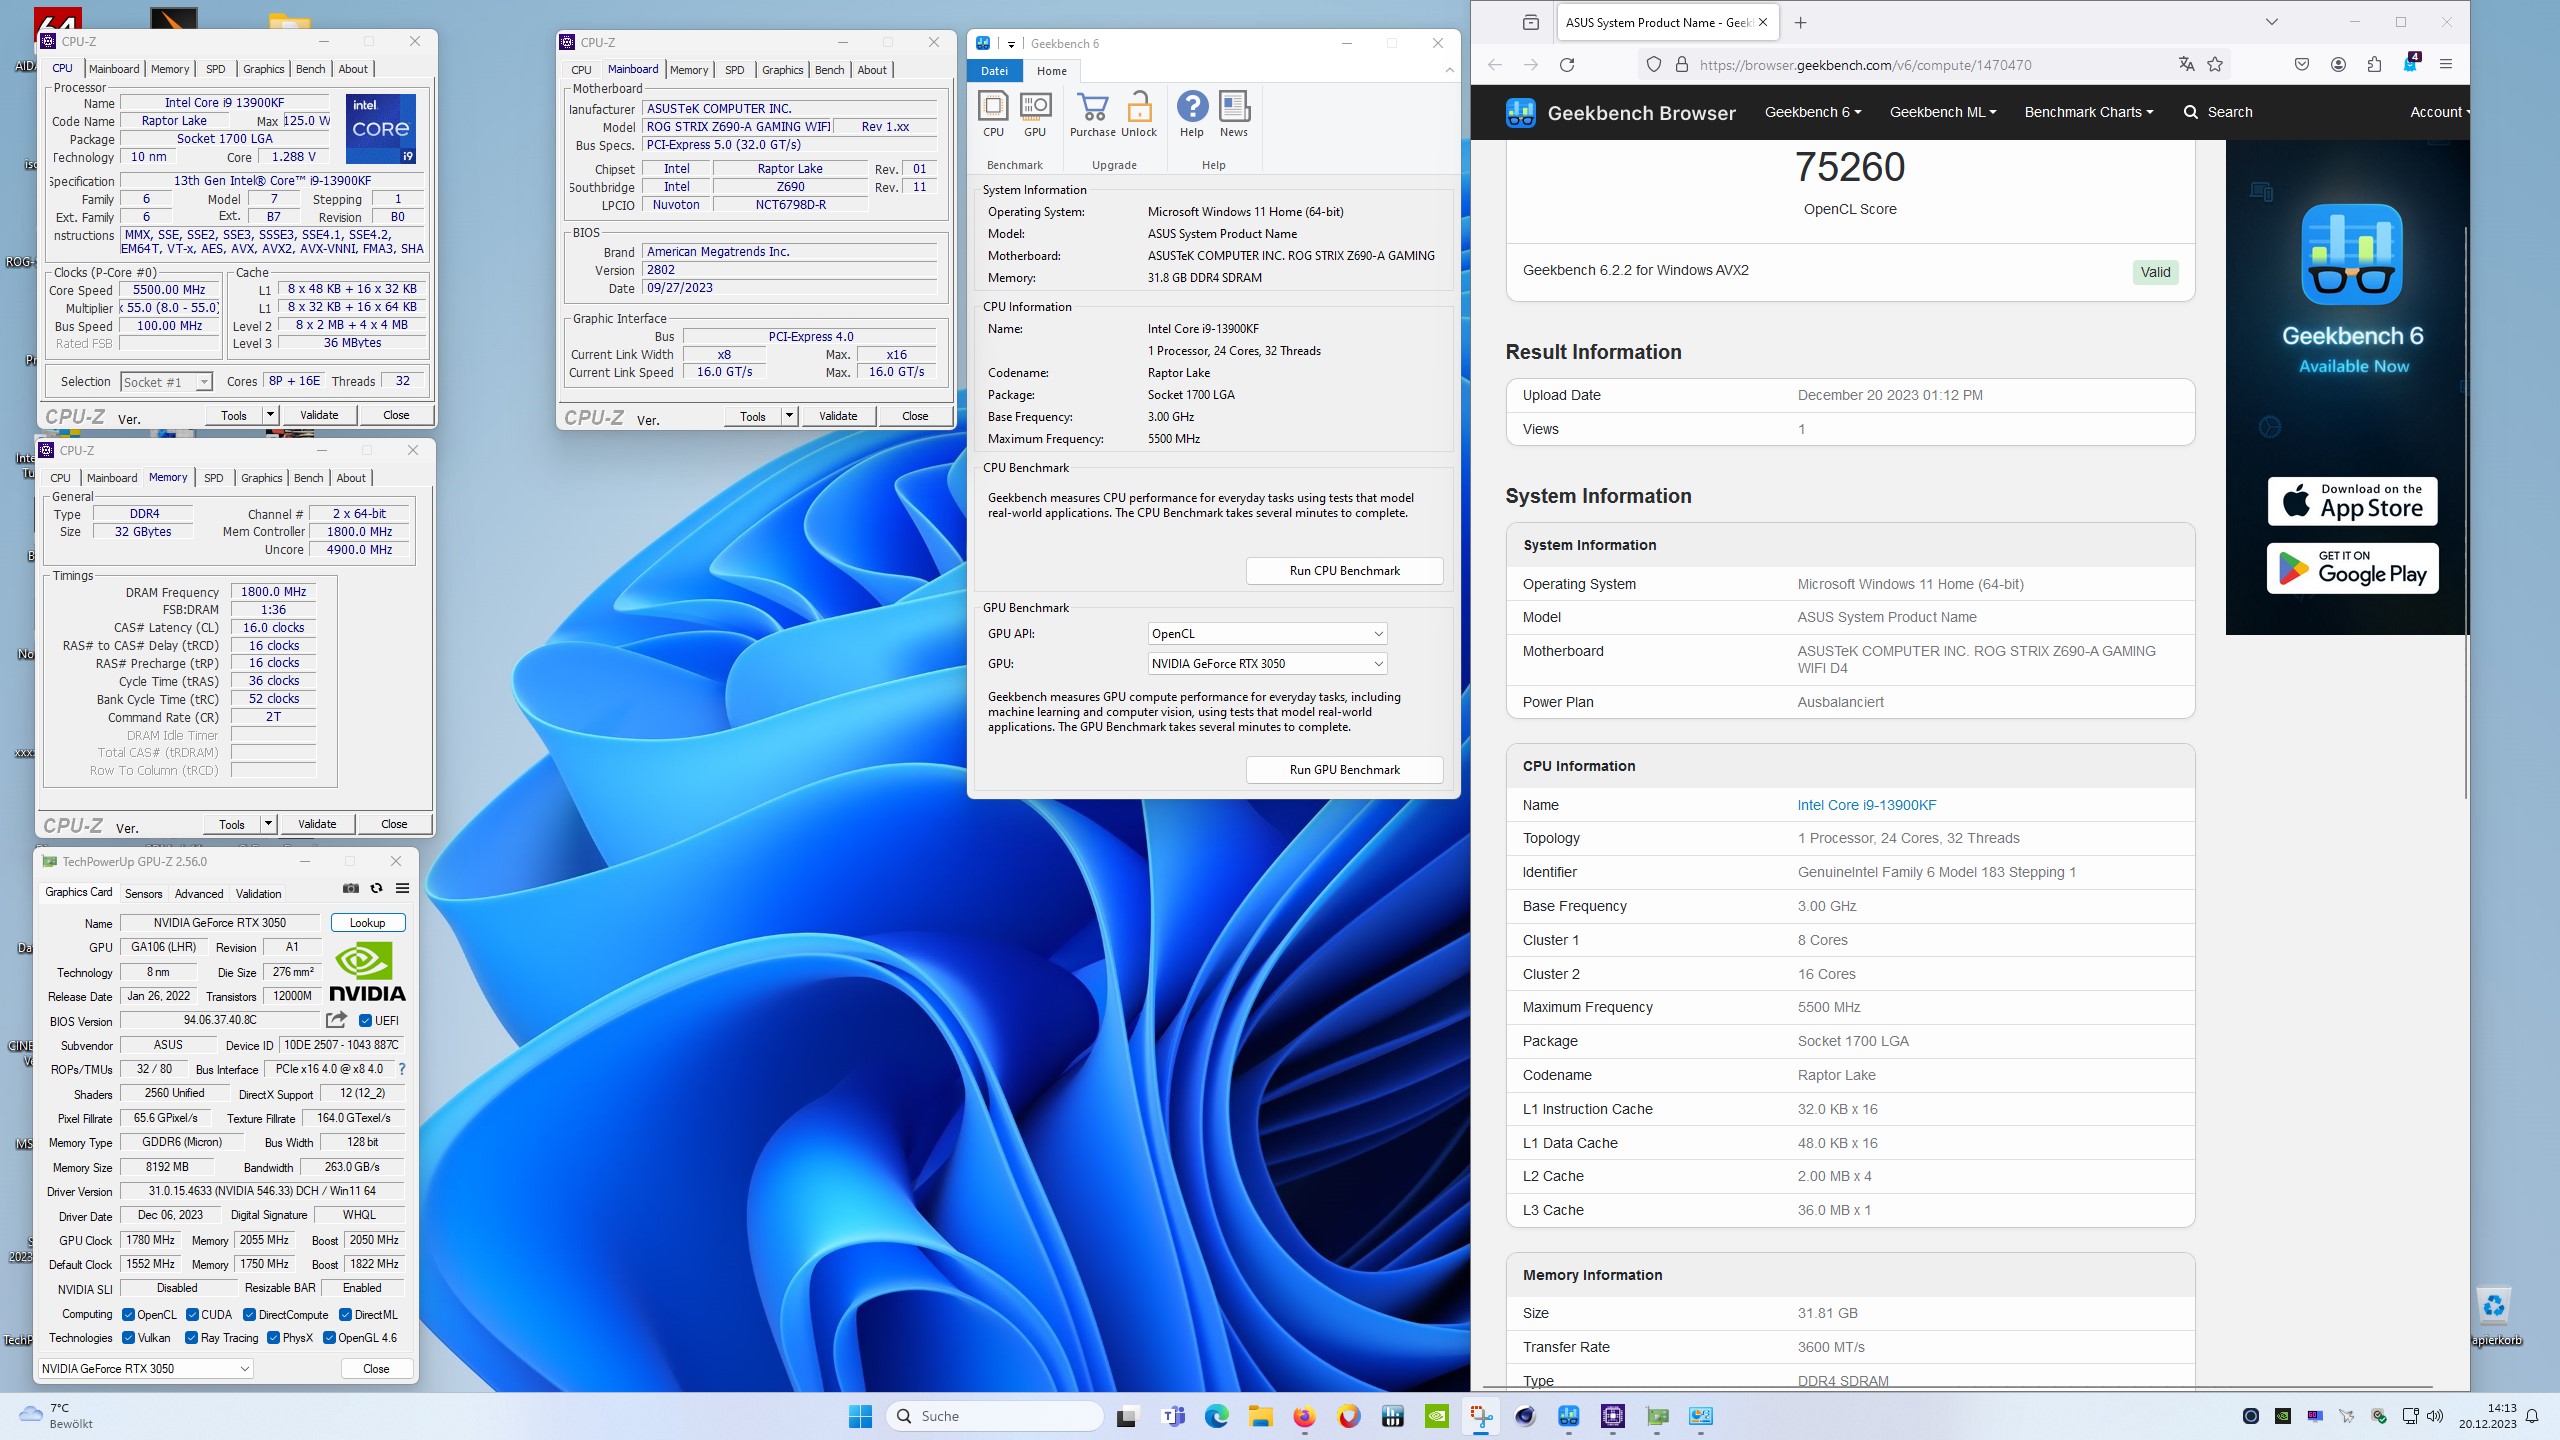Image resolution: width=2560 pixels, height=1440 pixels.
Task: Toggle the Ray Tracing checkbox in GPU-Z
Action: click(191, 1338)
